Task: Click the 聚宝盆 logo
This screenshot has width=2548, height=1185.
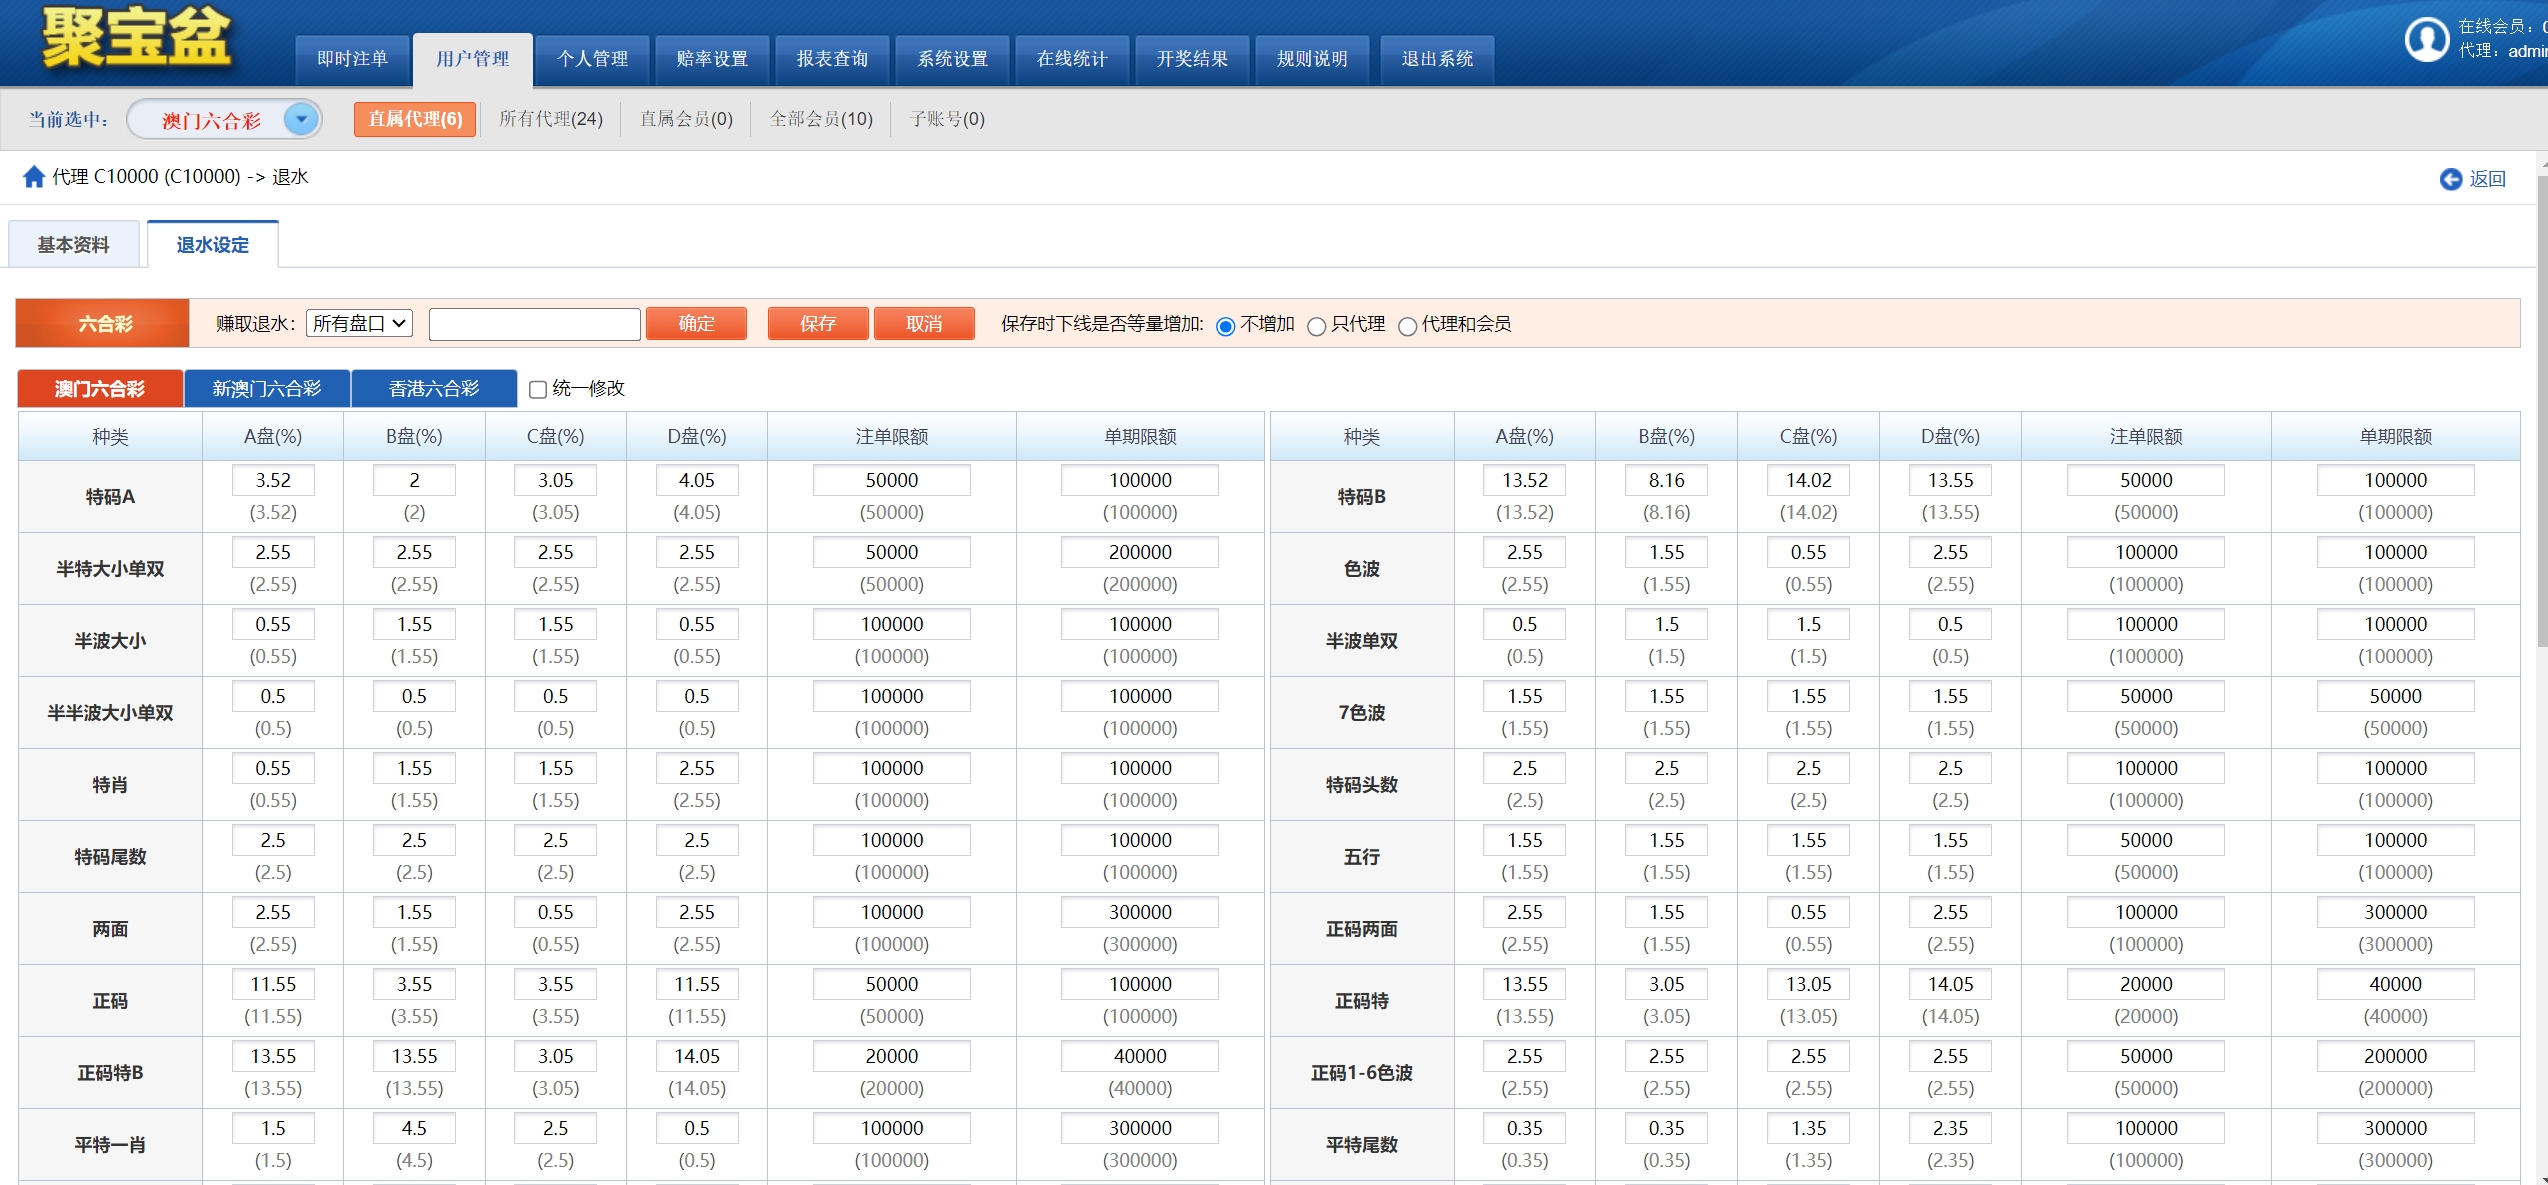Action: [x=136, y=38]
